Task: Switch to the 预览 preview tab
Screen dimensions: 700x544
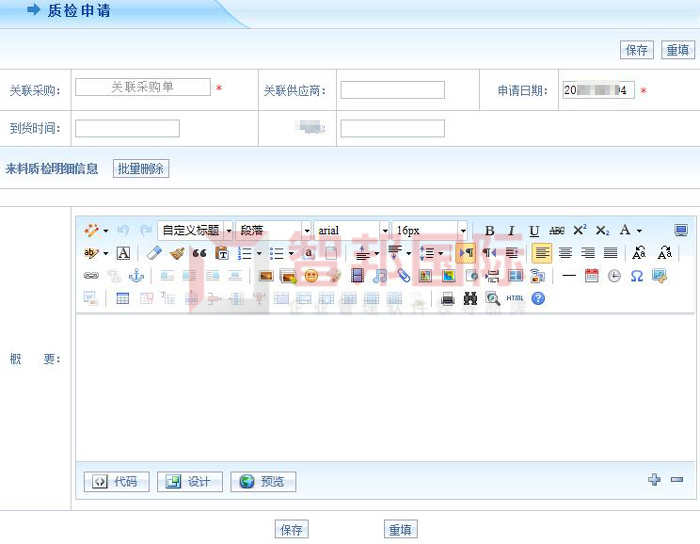Action: 263,482
